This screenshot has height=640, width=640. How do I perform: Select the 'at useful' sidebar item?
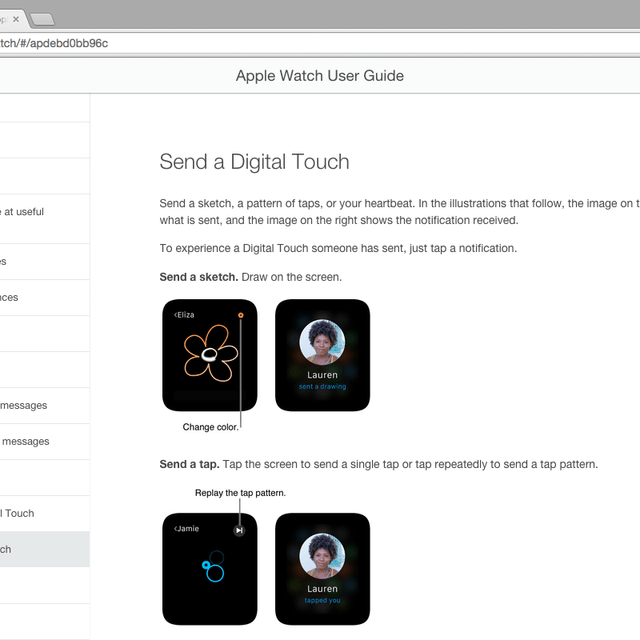click(45, 219)
